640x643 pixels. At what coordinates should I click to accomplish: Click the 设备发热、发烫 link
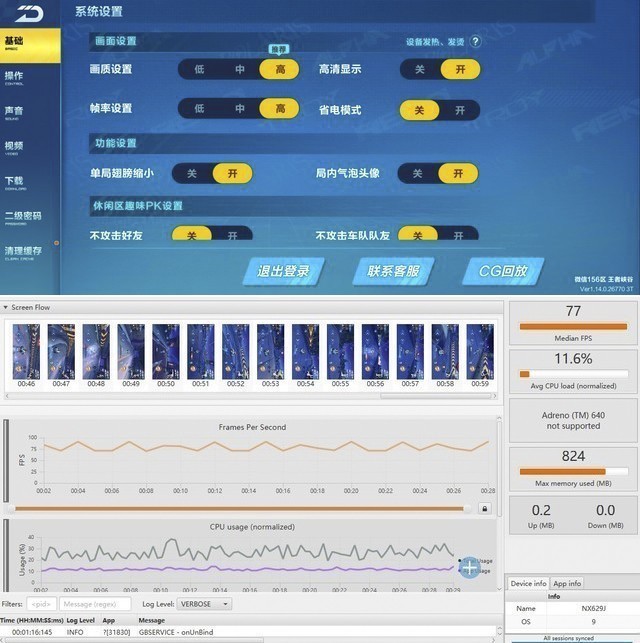point(435,42)
